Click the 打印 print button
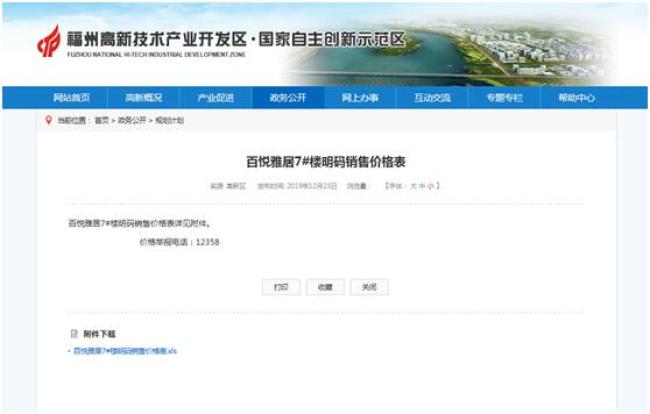 pos(281,287)
